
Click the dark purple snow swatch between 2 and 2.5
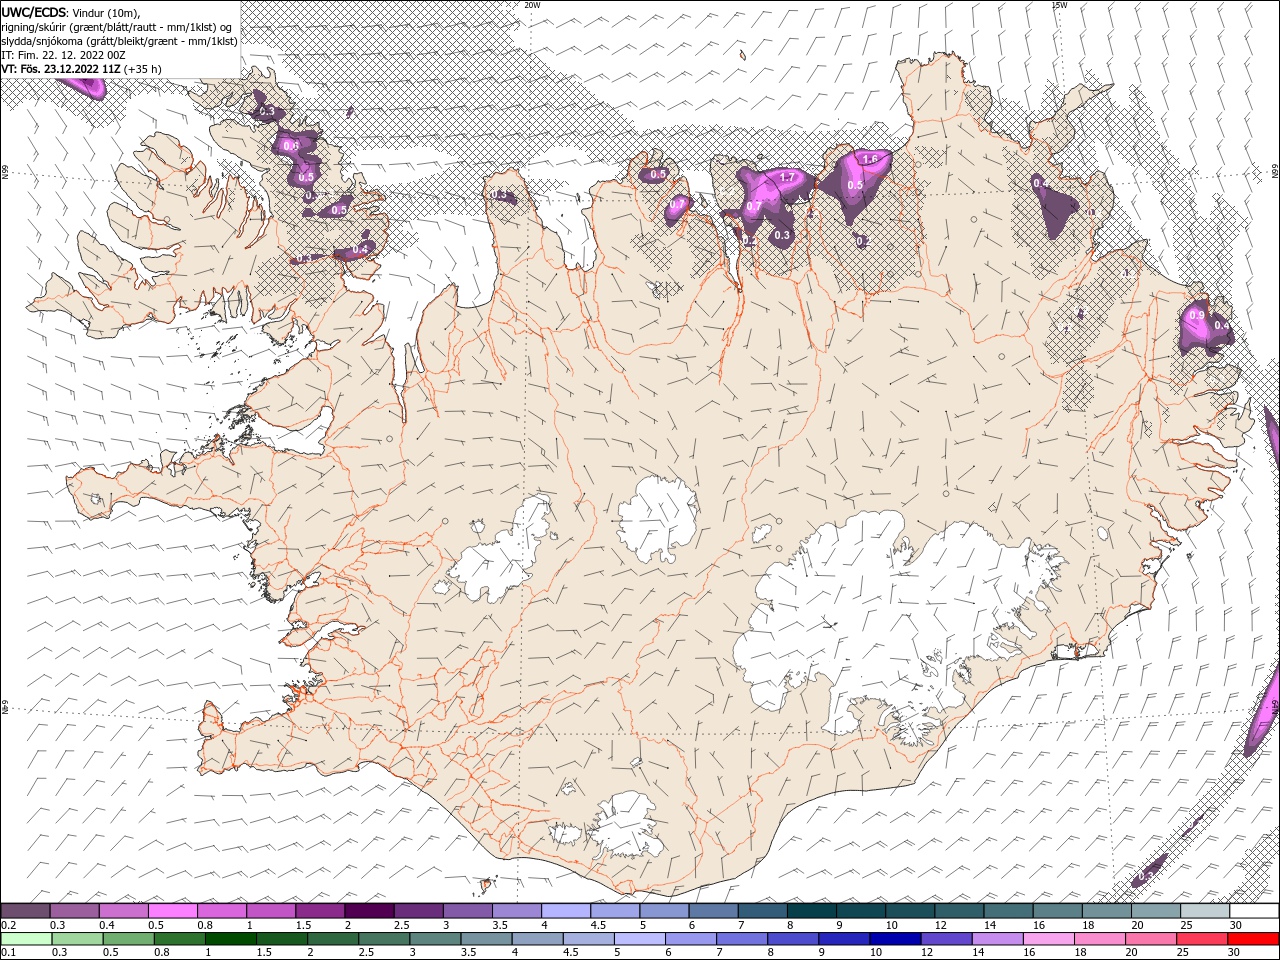tap(369, 911)
